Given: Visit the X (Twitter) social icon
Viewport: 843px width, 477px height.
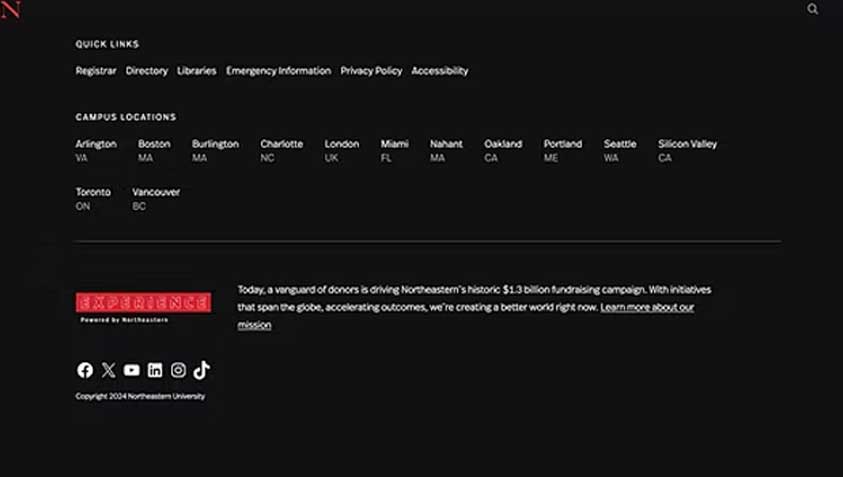Looking at the screenshot, I should (108, 370).
